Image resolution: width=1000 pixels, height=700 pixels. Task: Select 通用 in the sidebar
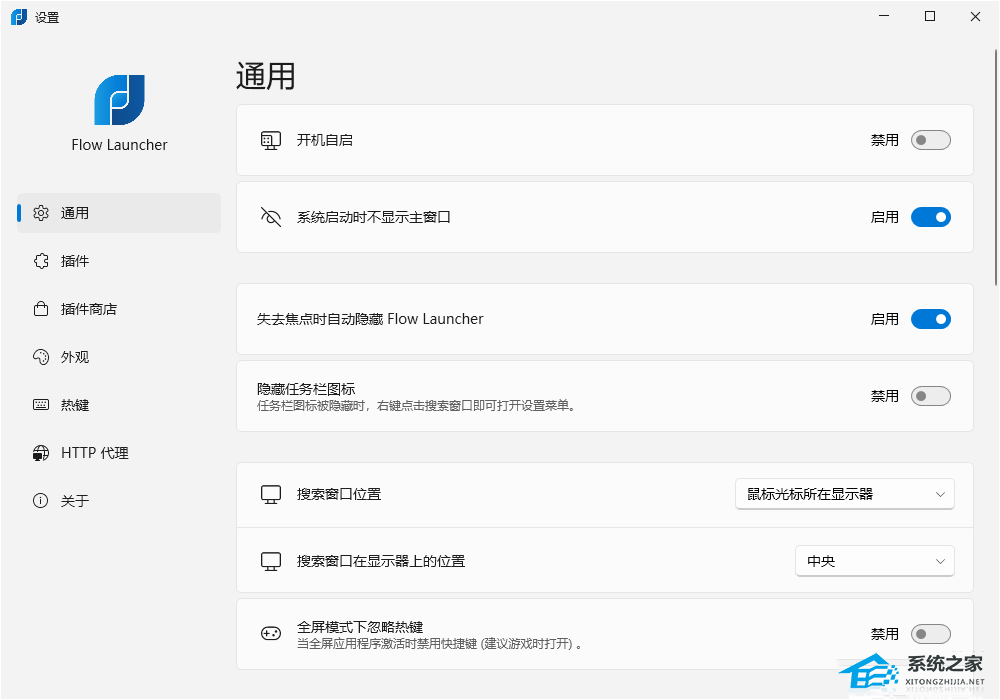point(119,213)
